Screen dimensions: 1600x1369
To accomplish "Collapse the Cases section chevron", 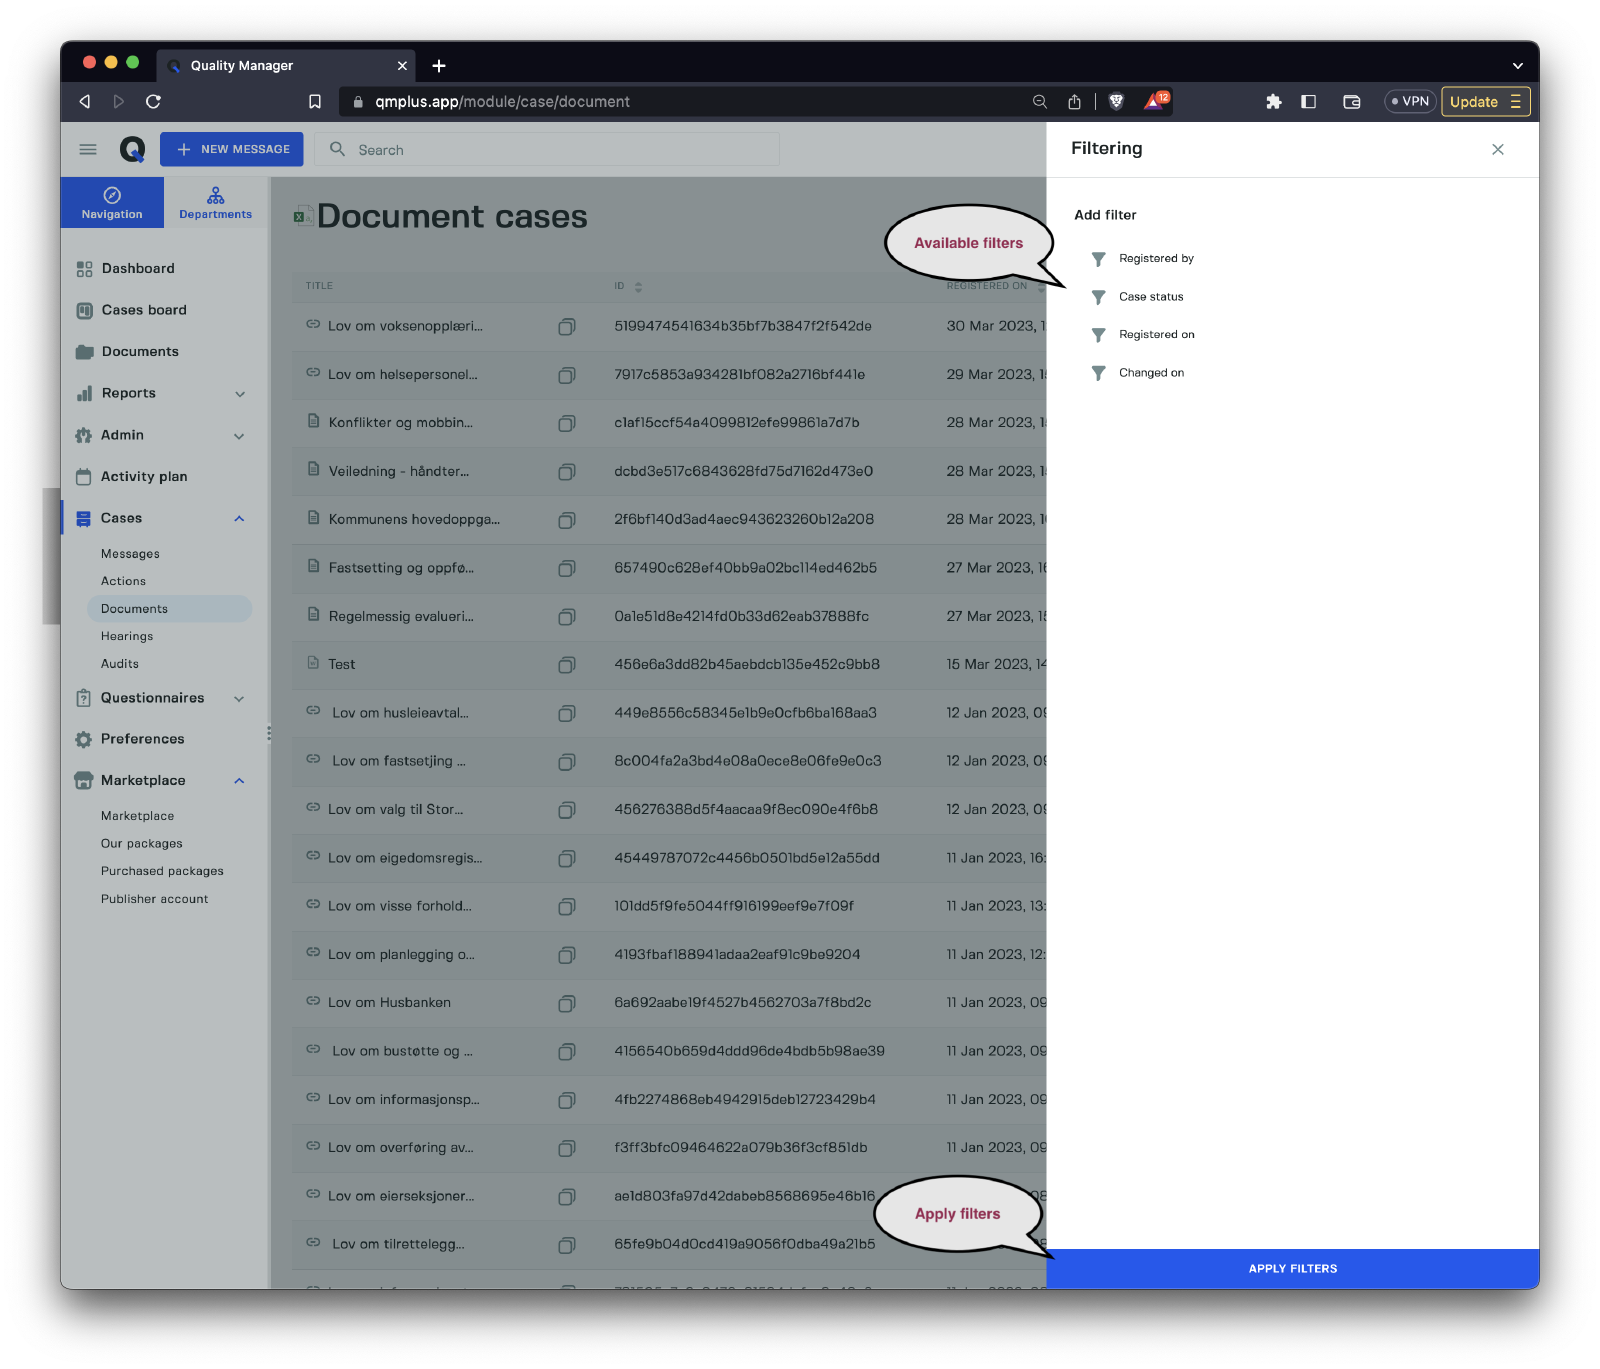I will click(239, 518).
